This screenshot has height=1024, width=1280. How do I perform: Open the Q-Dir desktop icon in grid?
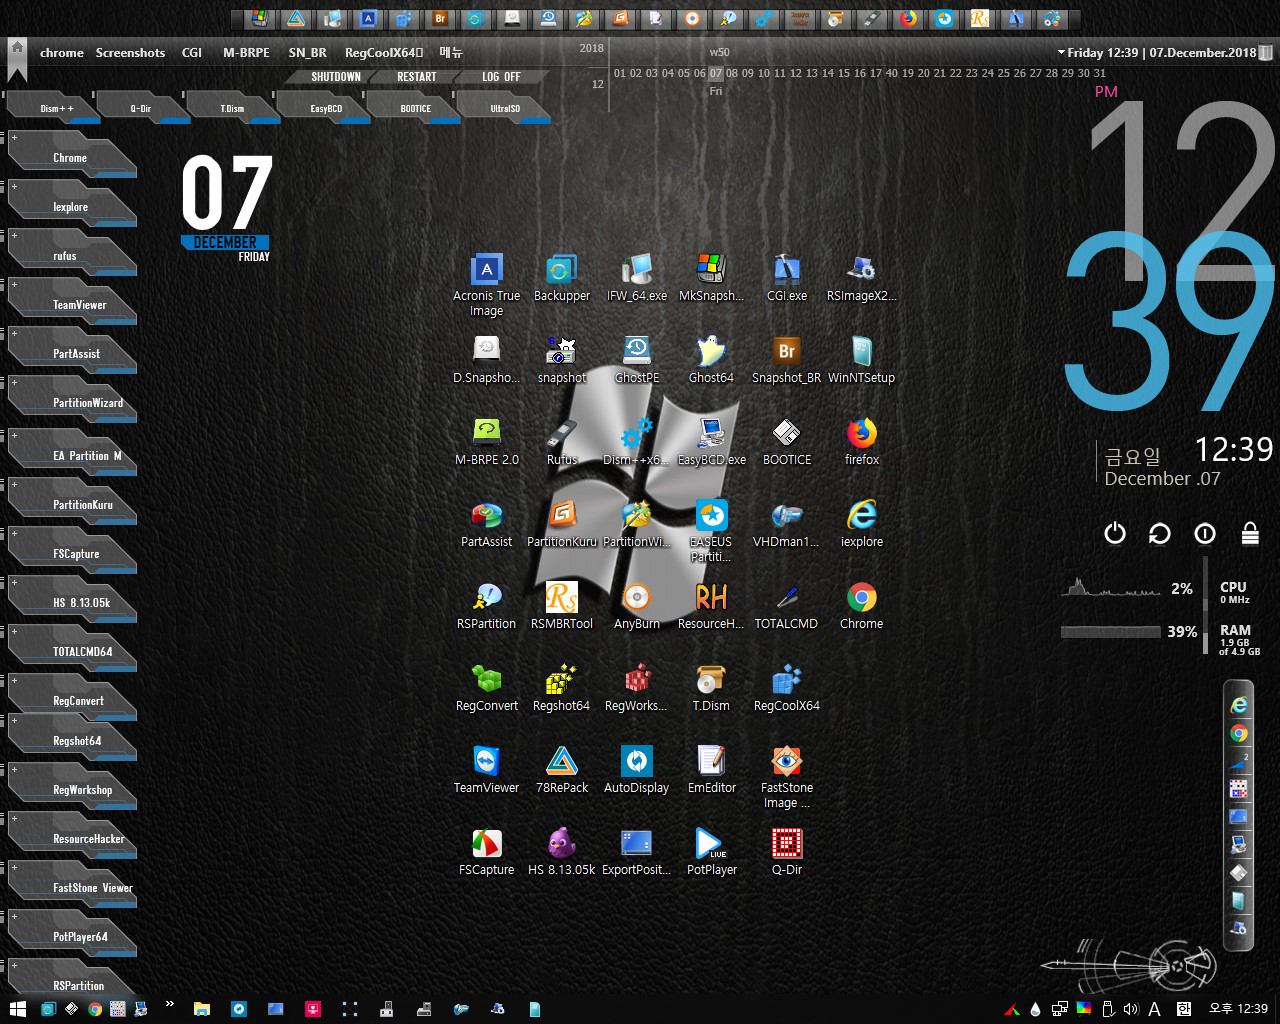coord(787,852)
